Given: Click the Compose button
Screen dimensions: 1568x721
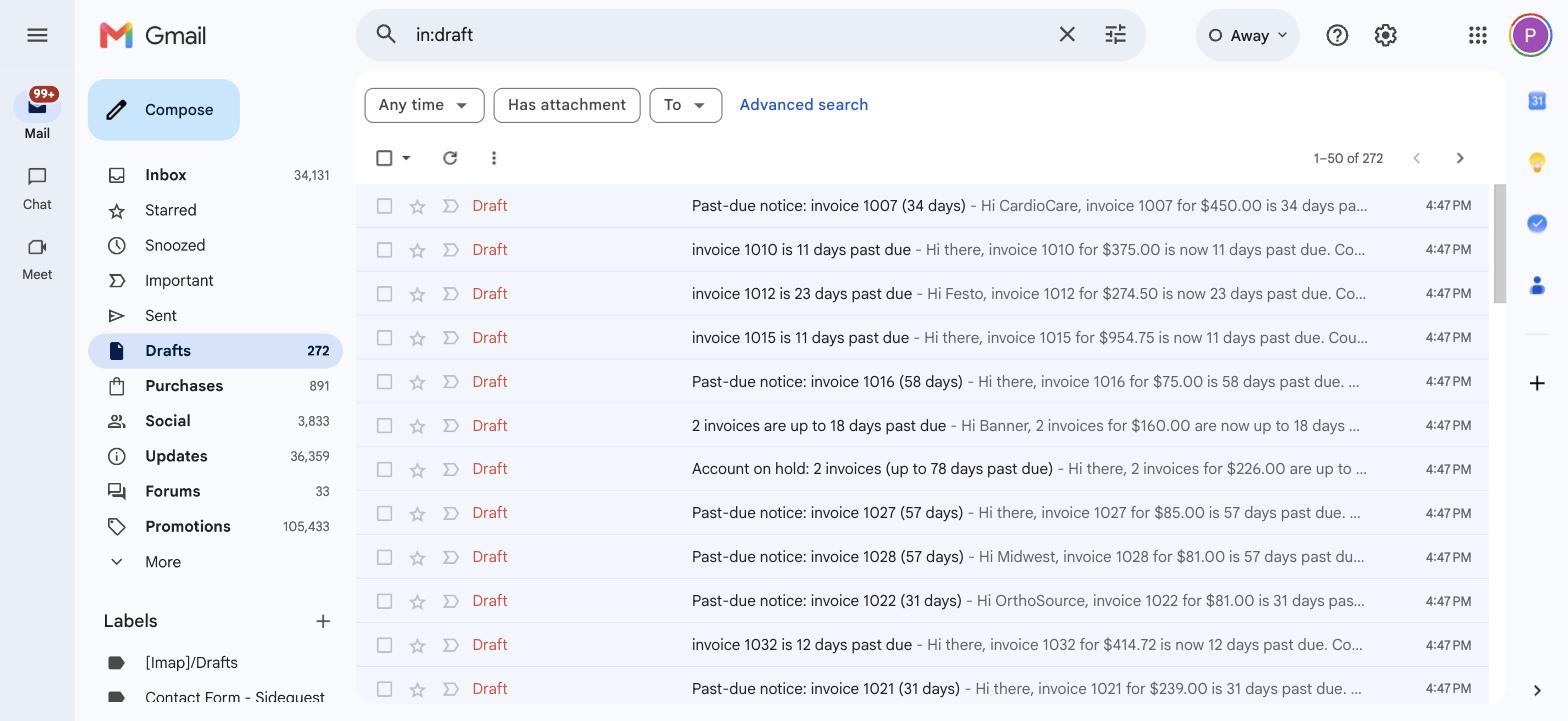Looking at the screenshot, I should (x=164, y=110).
